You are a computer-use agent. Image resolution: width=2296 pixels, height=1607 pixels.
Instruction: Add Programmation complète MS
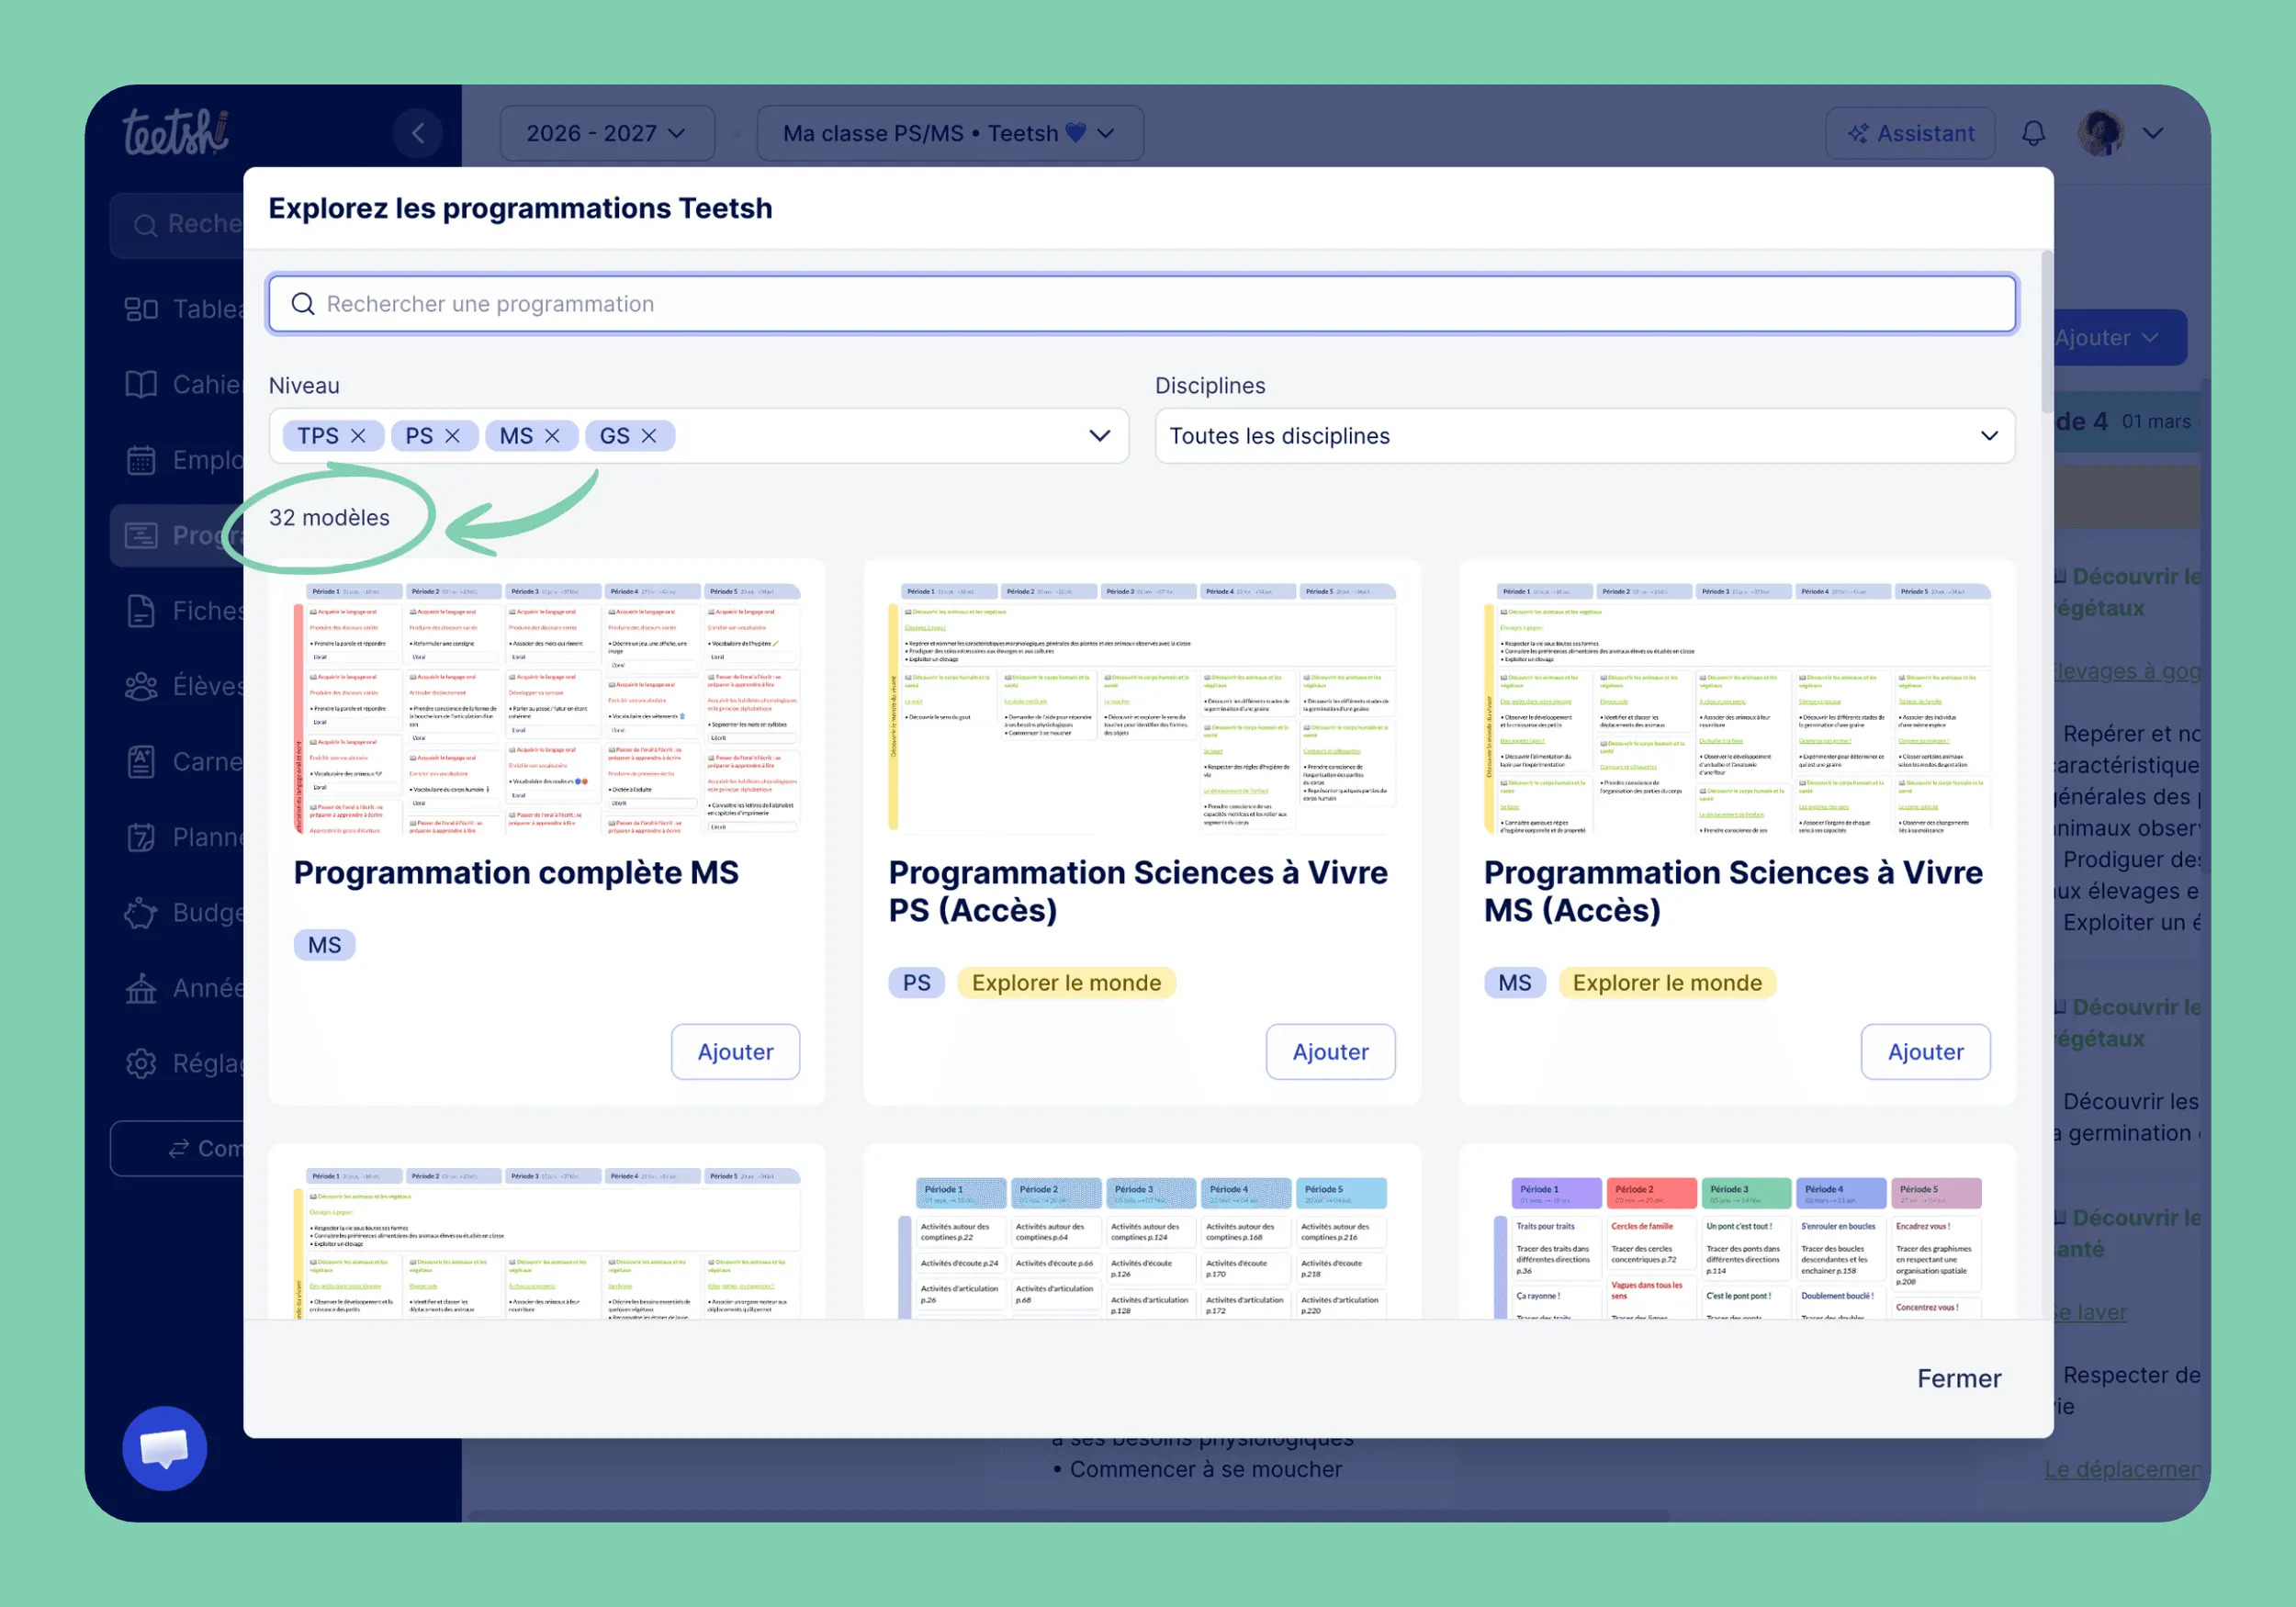[735, 1051]
